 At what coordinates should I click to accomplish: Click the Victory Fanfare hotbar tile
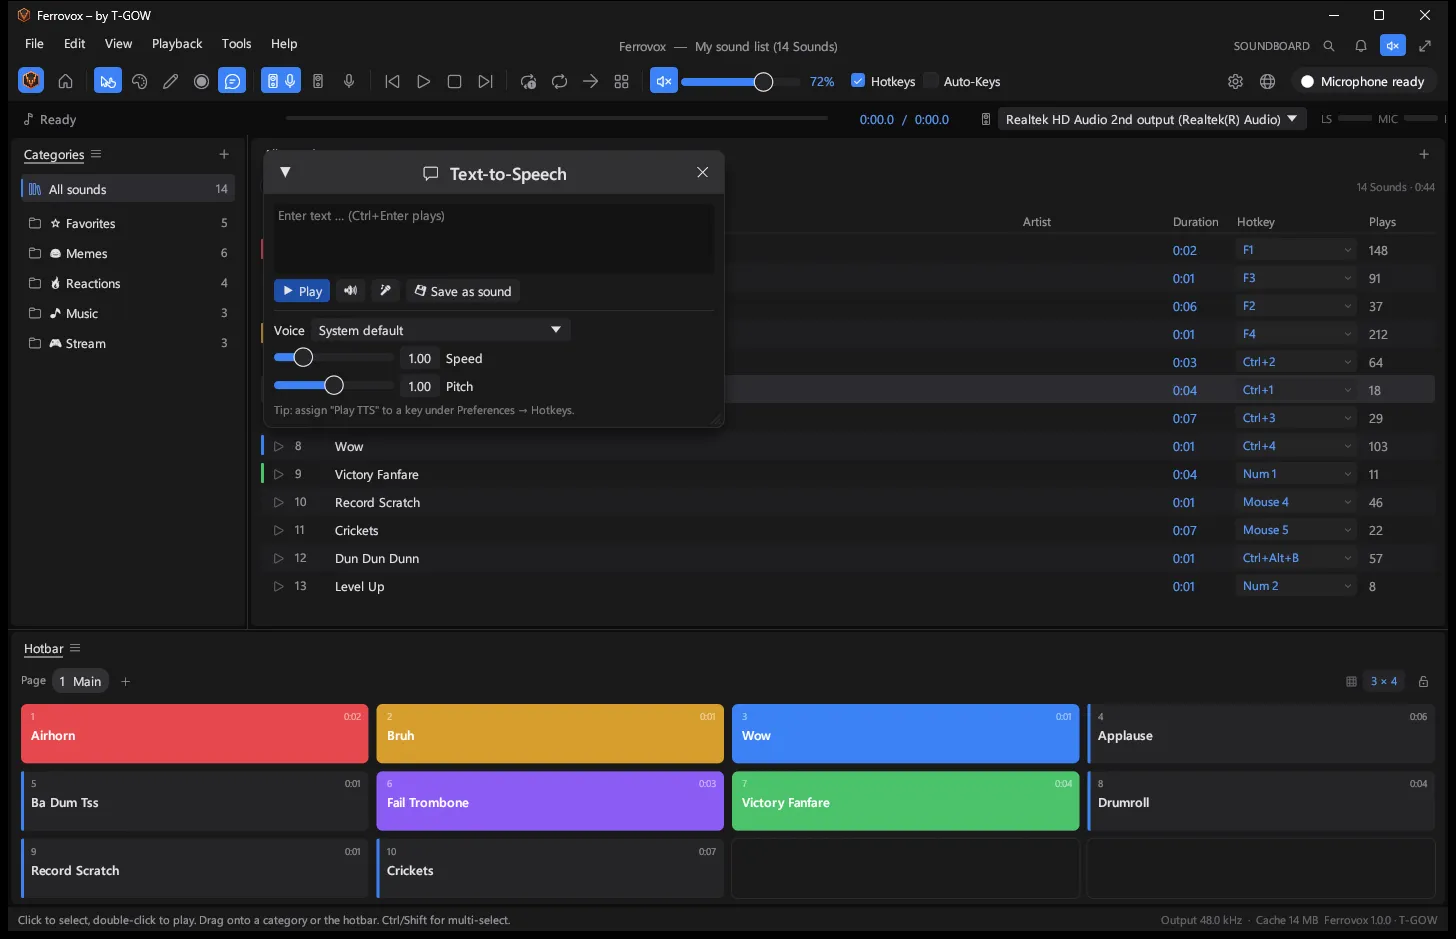[905, 801]
